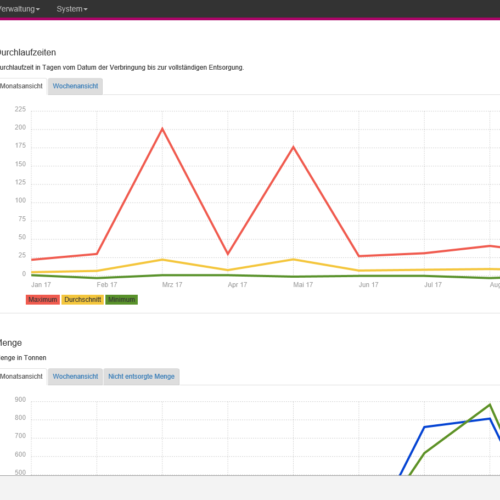Image resolution: width=500 pixels, height=500 pixels.
Task: Open the System dropdown menu
Action: [x=72, y=9]
